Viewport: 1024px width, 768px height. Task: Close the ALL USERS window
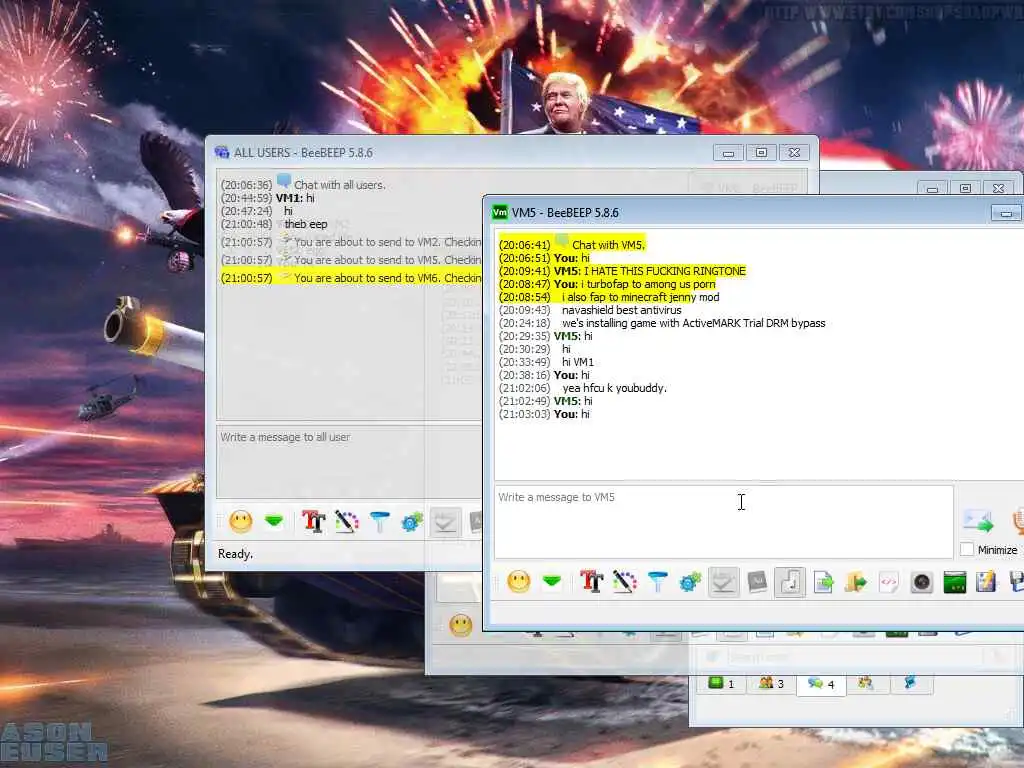point(794,153)
